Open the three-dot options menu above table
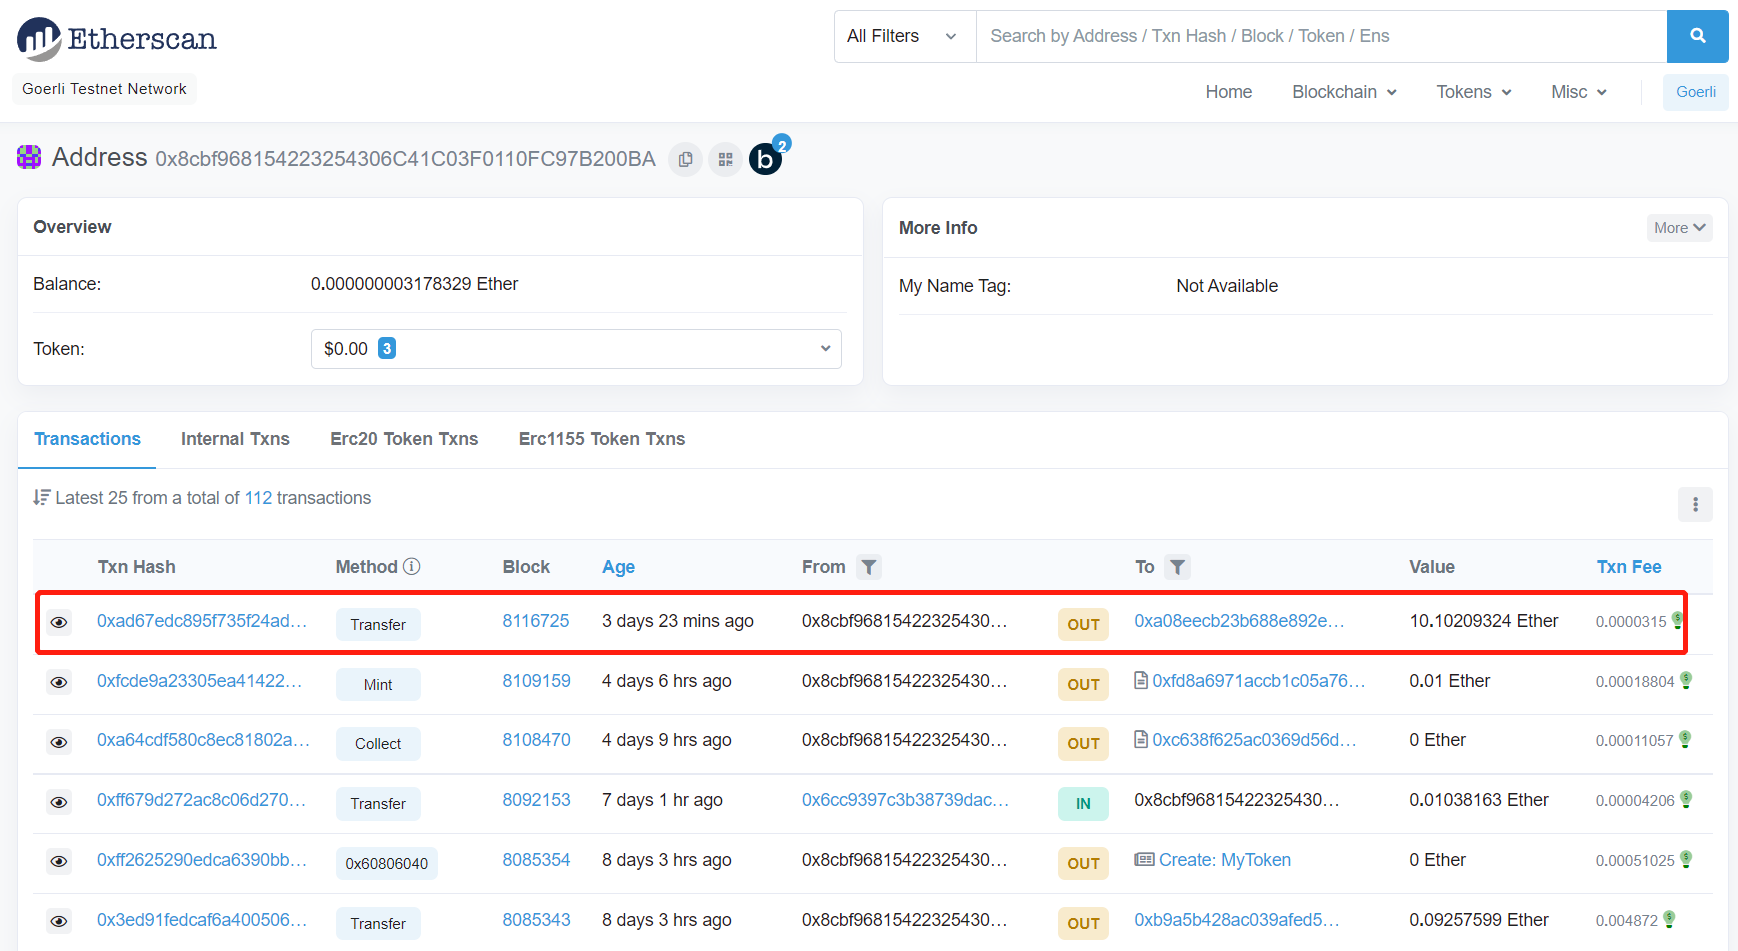1738x951 pixels. pyautogui.click(x=1695, y=504)
